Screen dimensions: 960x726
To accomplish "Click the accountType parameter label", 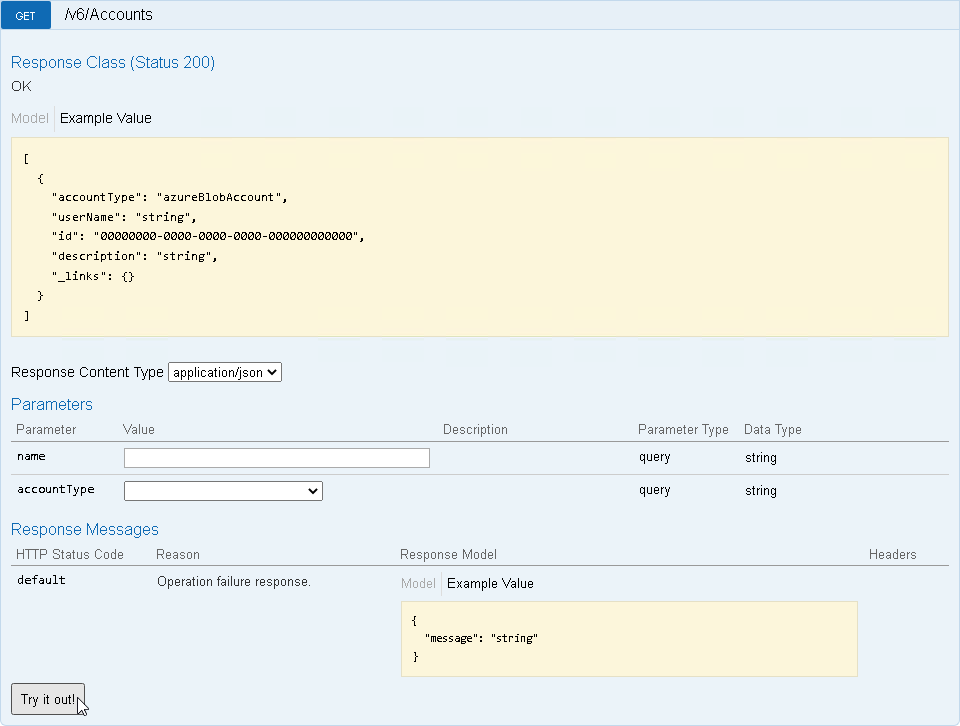I will pos(56,490).
